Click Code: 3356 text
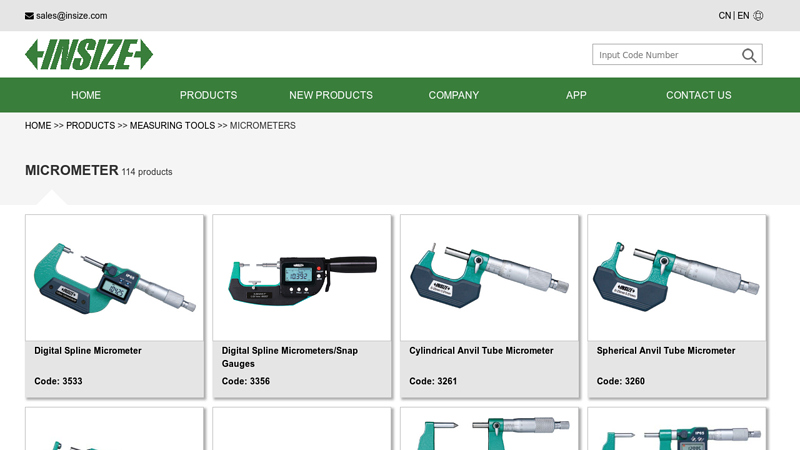Screen dimensions: 800x450 point(245,381)
